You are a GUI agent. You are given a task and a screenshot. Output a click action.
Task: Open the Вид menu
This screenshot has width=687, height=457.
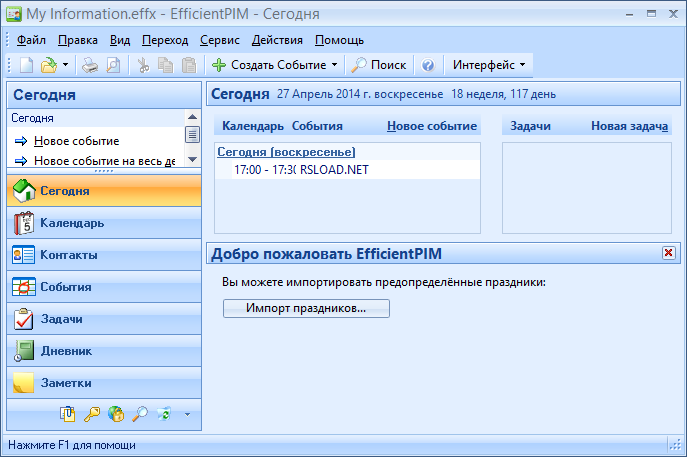pos(120,40)
